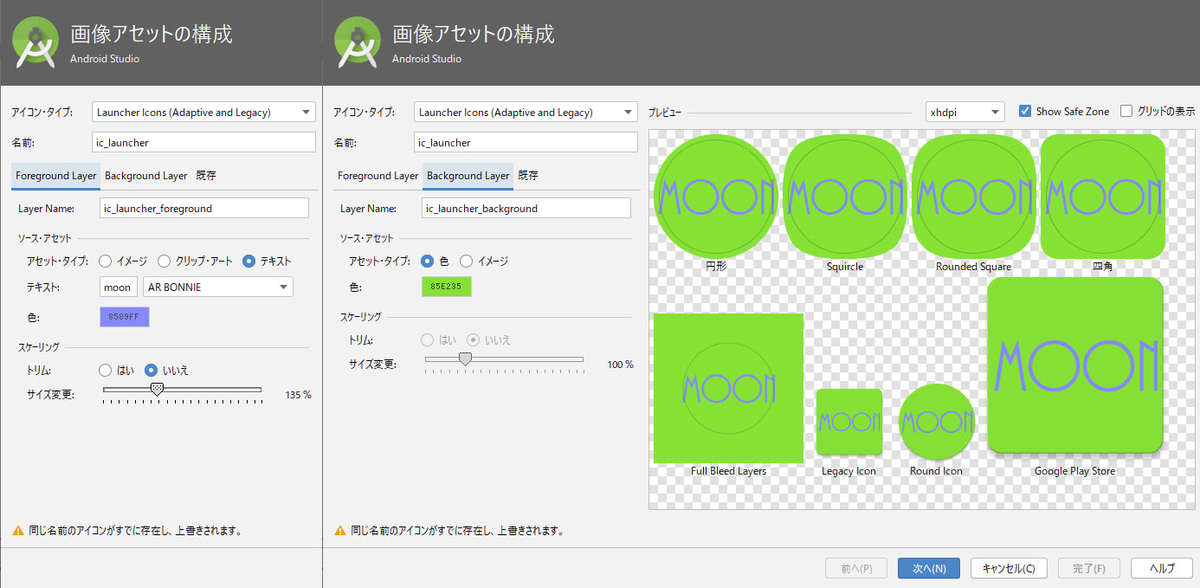
Task: Select the Google Play Store icon preview
Action: pyautogui.click(x=1075, y=365)
